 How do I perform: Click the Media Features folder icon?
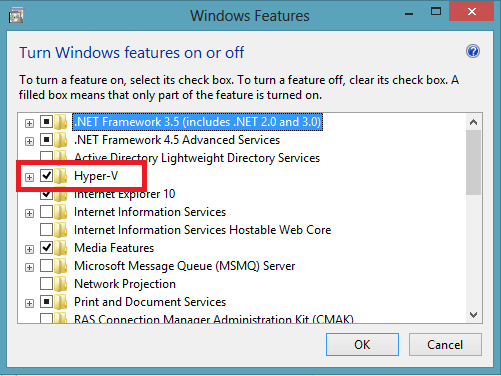61,248
